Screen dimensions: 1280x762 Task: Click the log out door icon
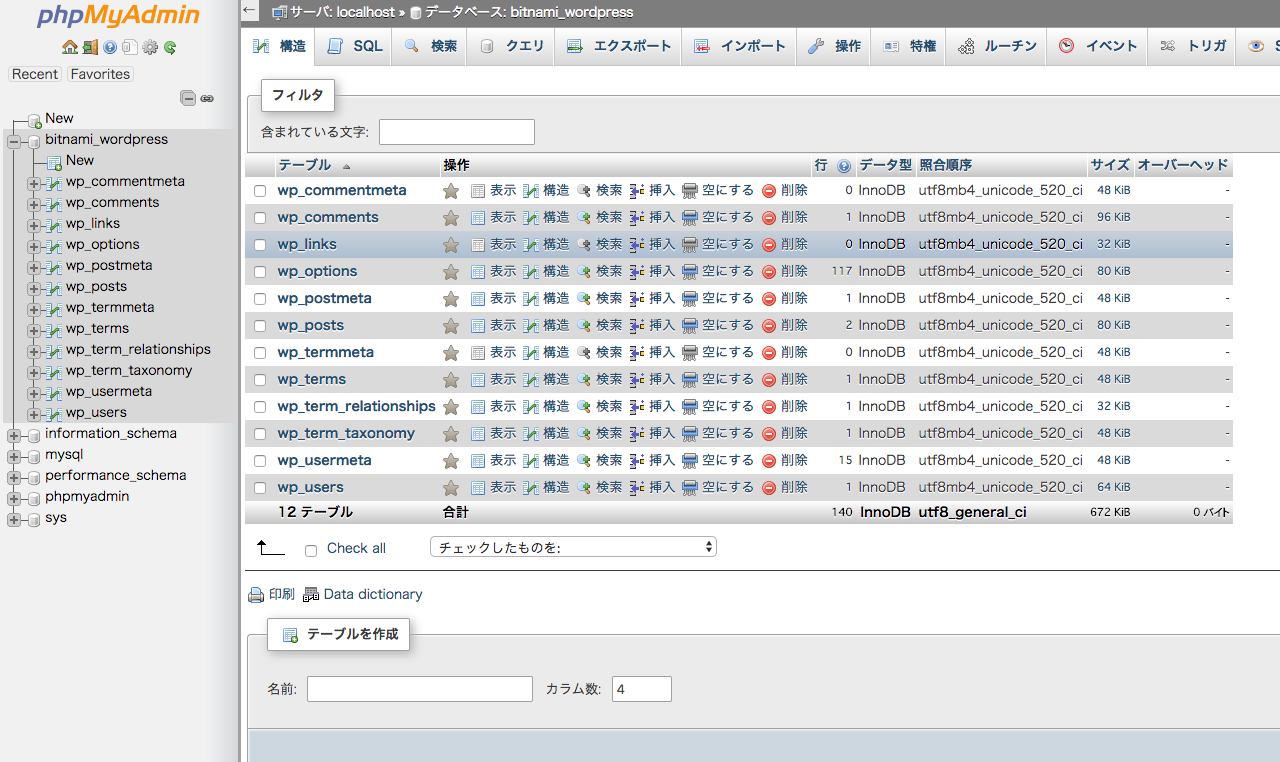click(x=90, y=47)
